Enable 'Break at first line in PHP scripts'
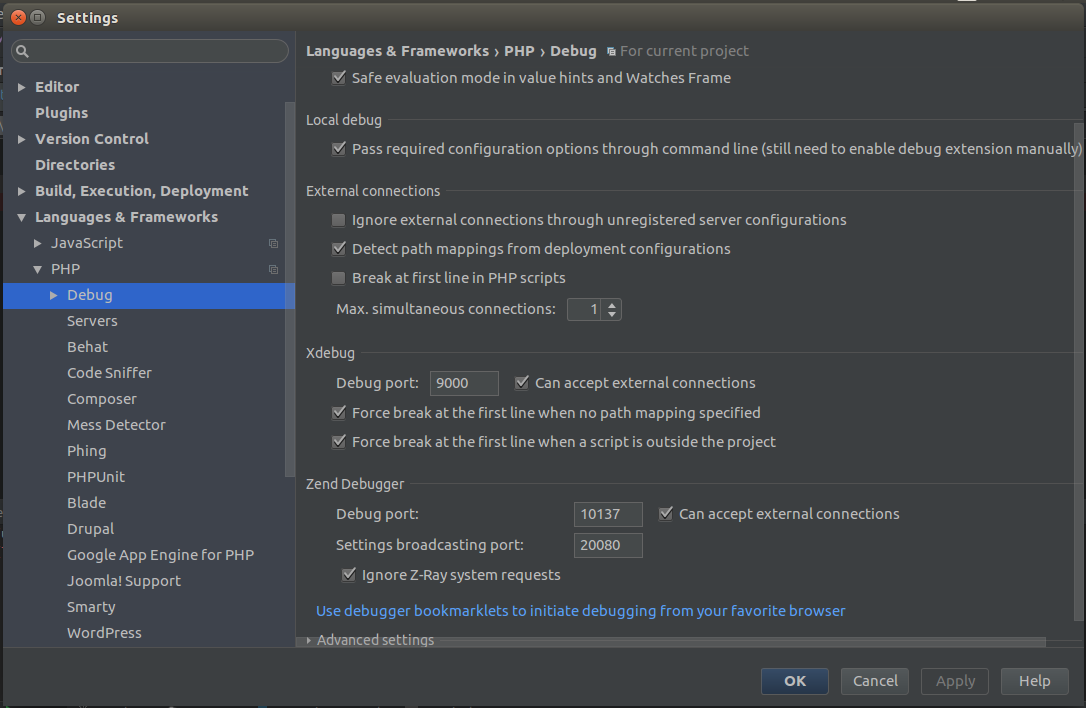The height and width of the screenshot is (708, 1086). [339, 278]
